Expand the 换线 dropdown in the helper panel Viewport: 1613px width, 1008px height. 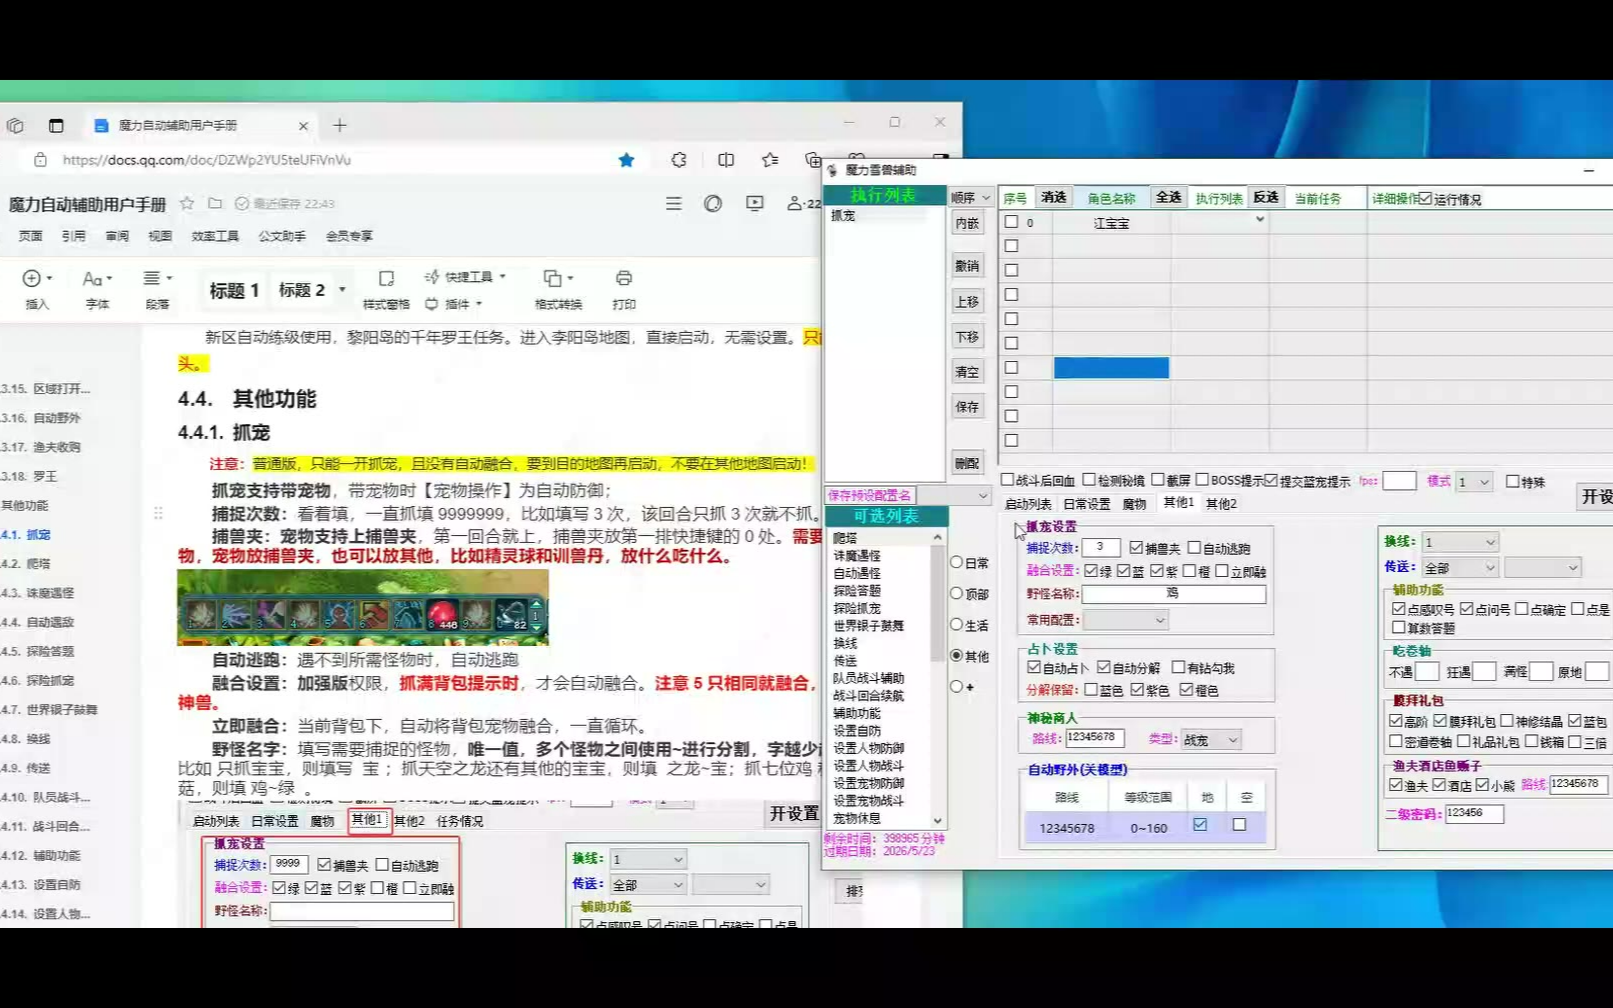[1489, 542]
